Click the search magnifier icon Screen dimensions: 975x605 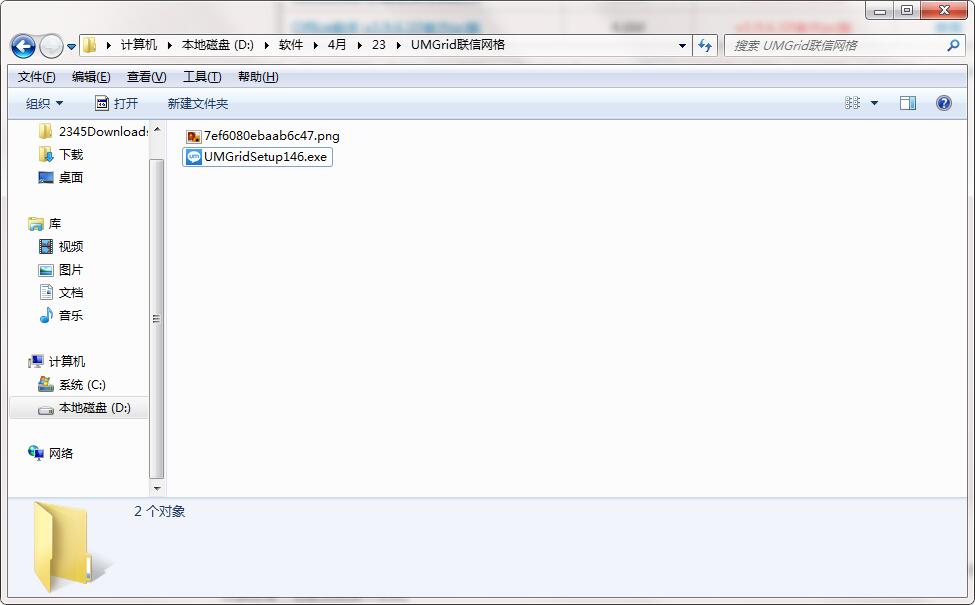point(952,45)
